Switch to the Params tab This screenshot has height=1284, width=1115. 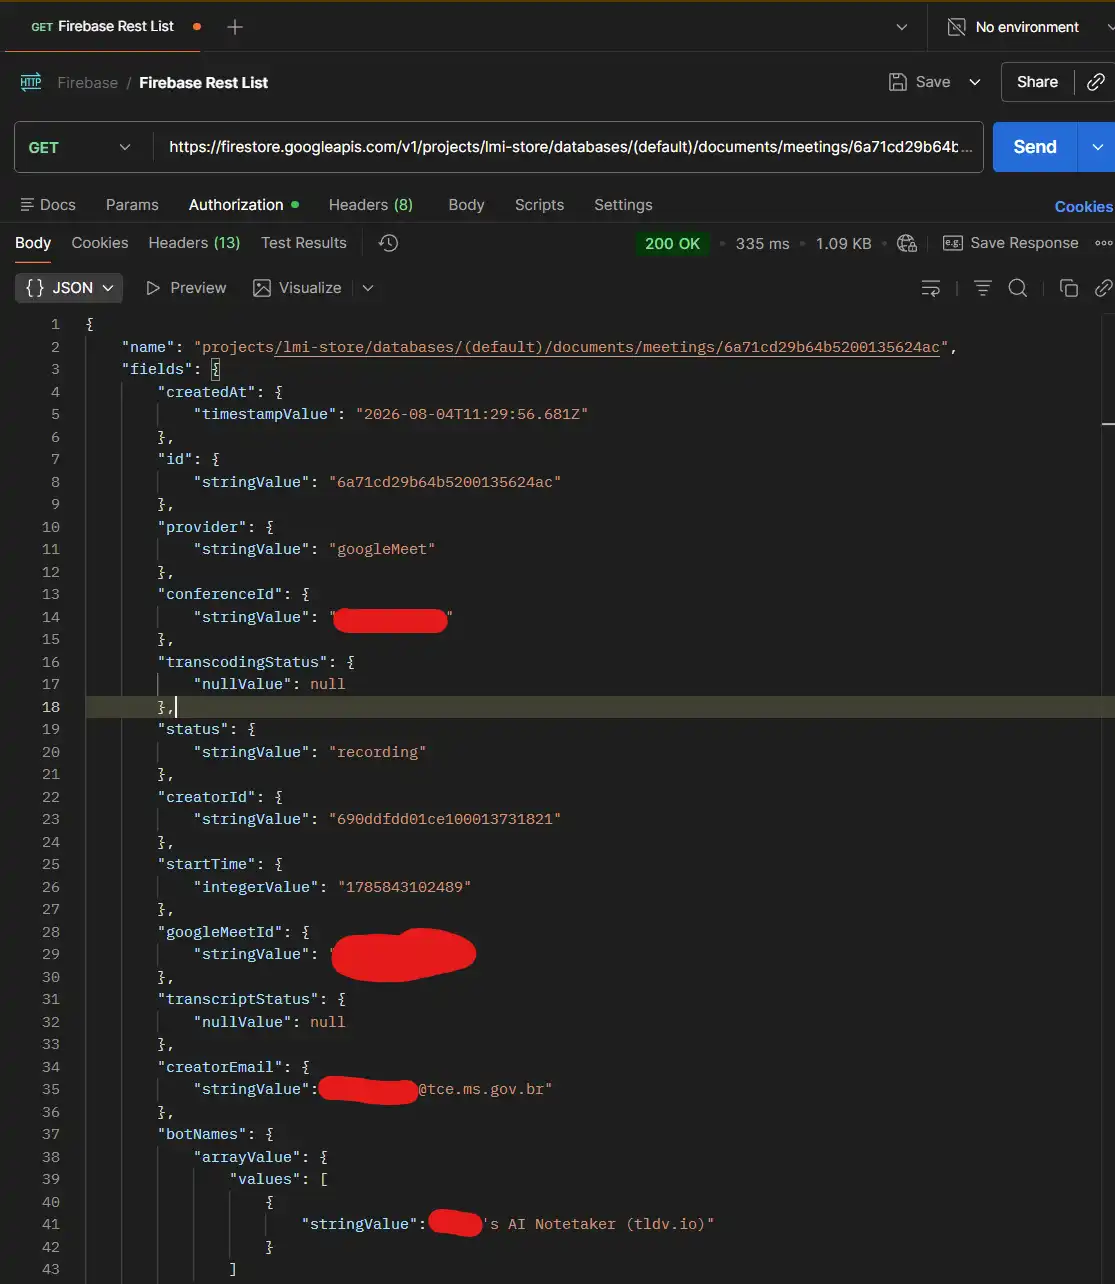tap(132, 205)
